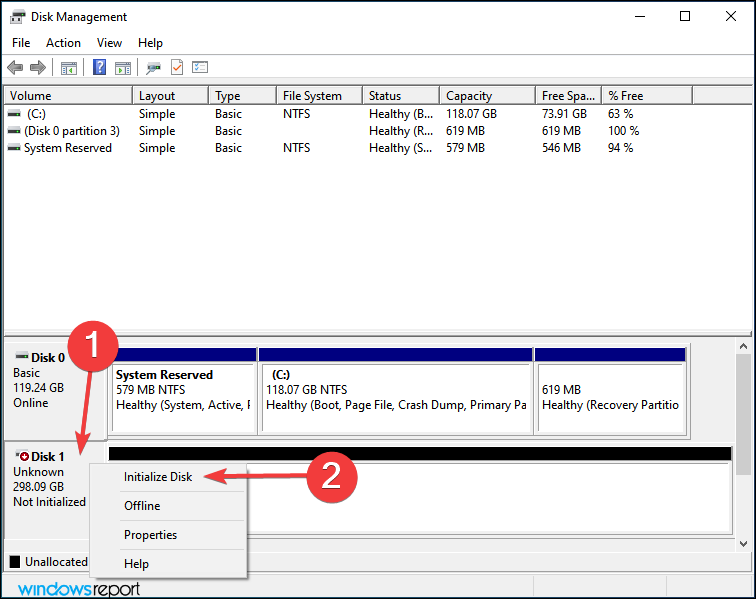The height and width of the screenshot is (599, 756).
Task: Choose Offline in the context menu
Action: click(x=142, y=506)
